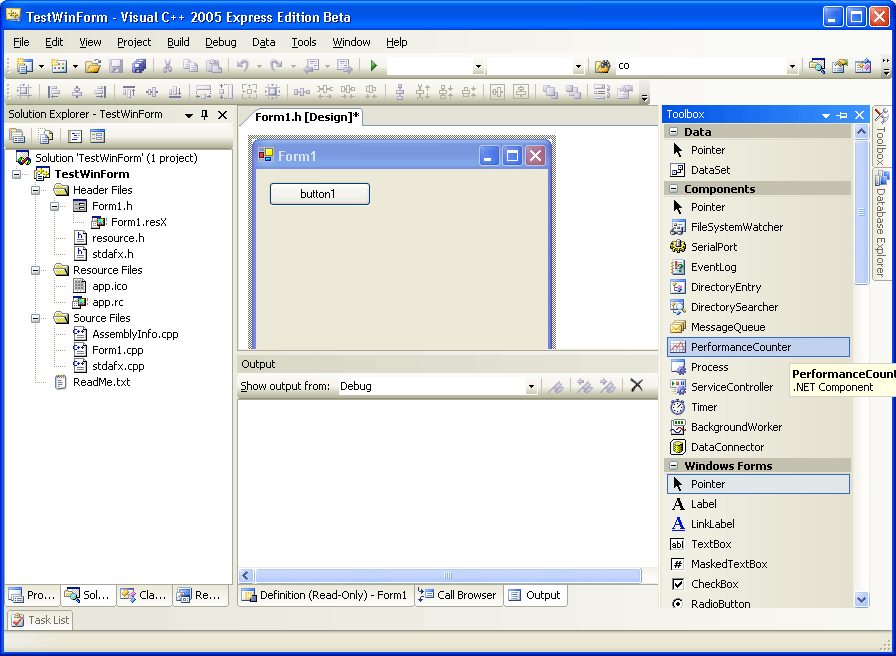The width and height of the screenshot is (896, 656).
Task: Select the SerialPort toolbox component
Action: [x=758, y=247]
